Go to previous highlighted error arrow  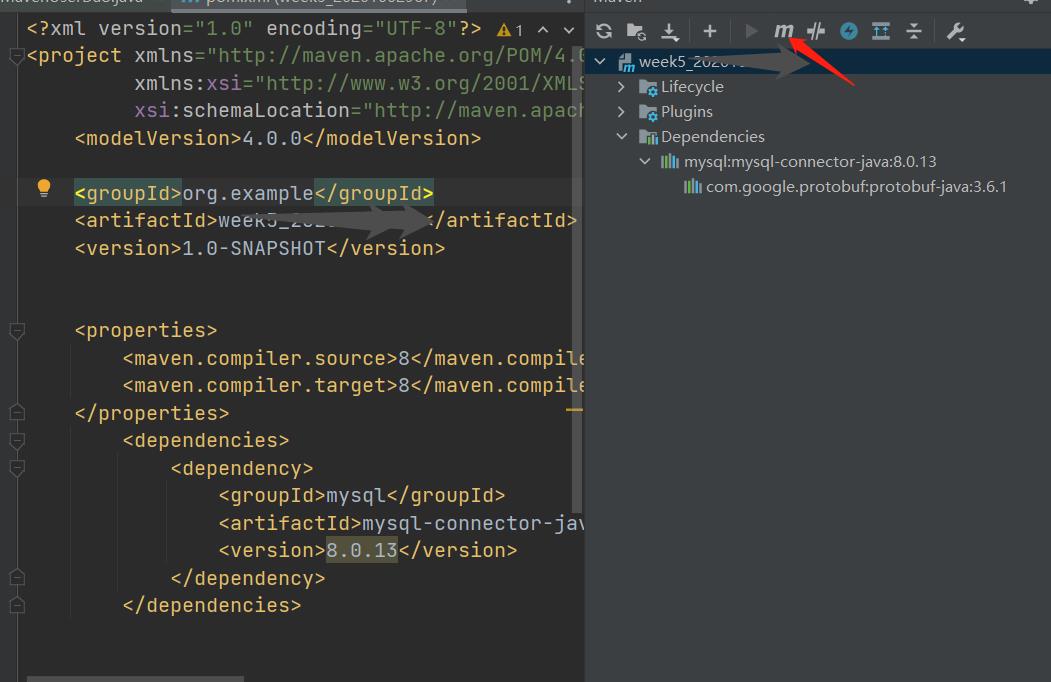tap(543, 30)
